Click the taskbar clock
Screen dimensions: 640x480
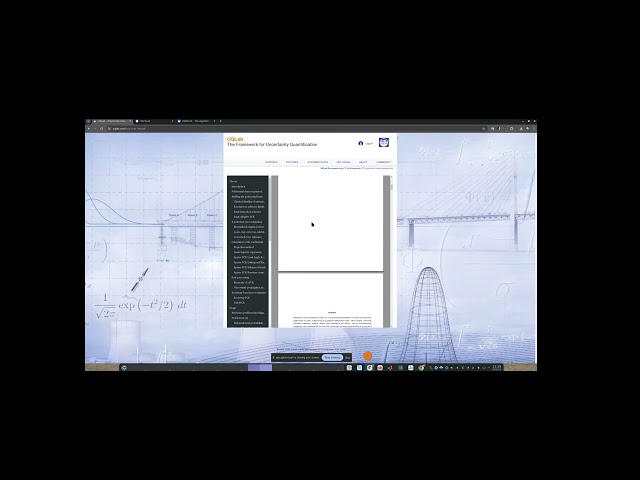click(496, 368)
